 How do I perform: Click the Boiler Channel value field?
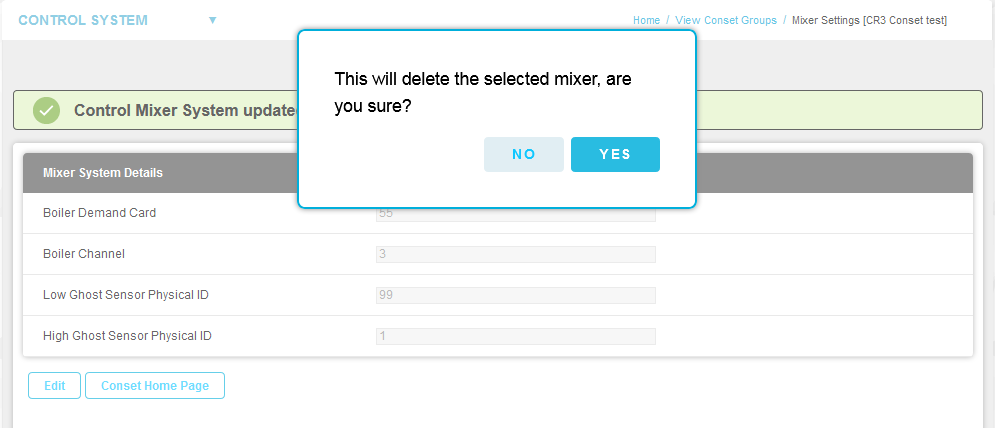pos(515,254)
